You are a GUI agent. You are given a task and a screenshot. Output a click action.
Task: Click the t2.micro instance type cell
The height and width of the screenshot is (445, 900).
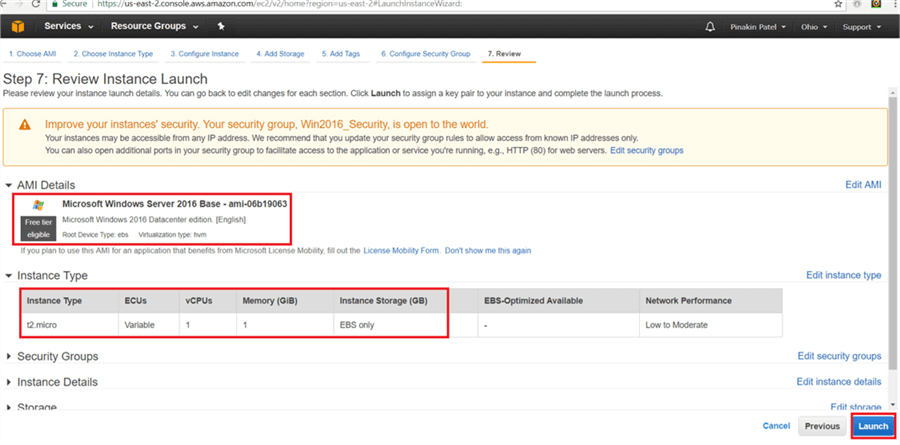point(69,325)
